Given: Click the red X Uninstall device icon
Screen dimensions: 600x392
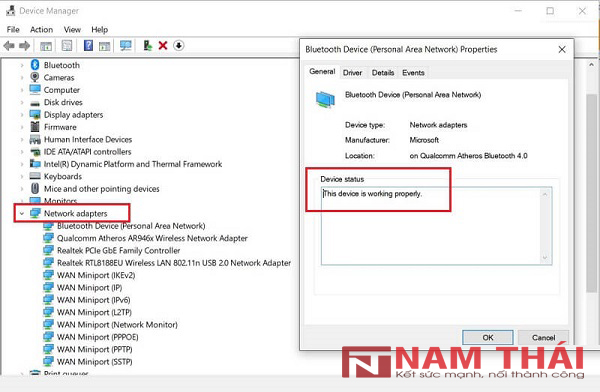Looking at the screenshot, I should pos(163,46).
